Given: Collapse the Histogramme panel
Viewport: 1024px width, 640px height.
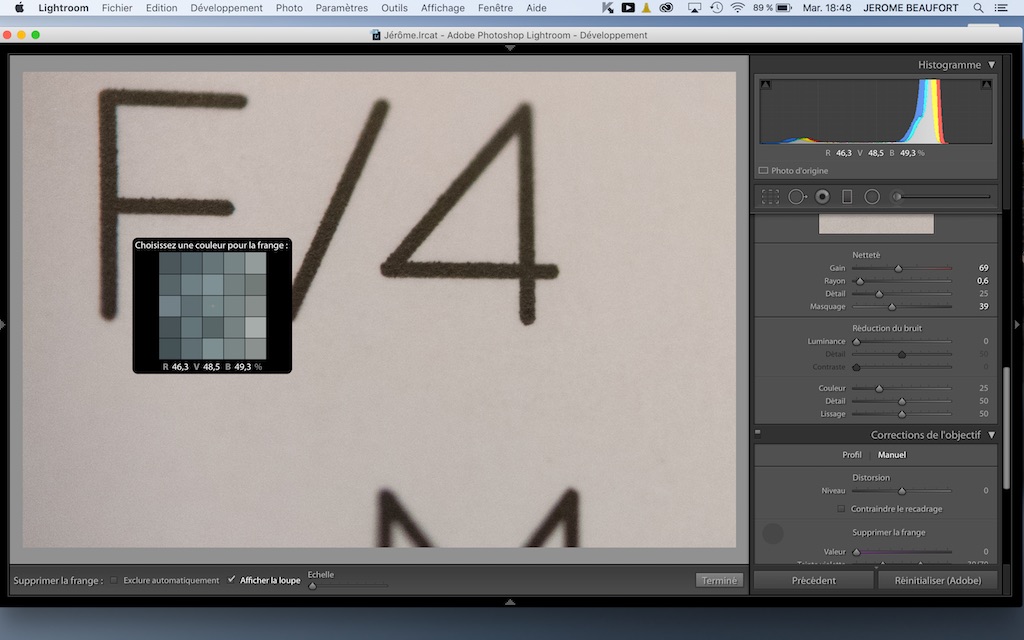Looking at the screenshot, I should pos(991,65).
